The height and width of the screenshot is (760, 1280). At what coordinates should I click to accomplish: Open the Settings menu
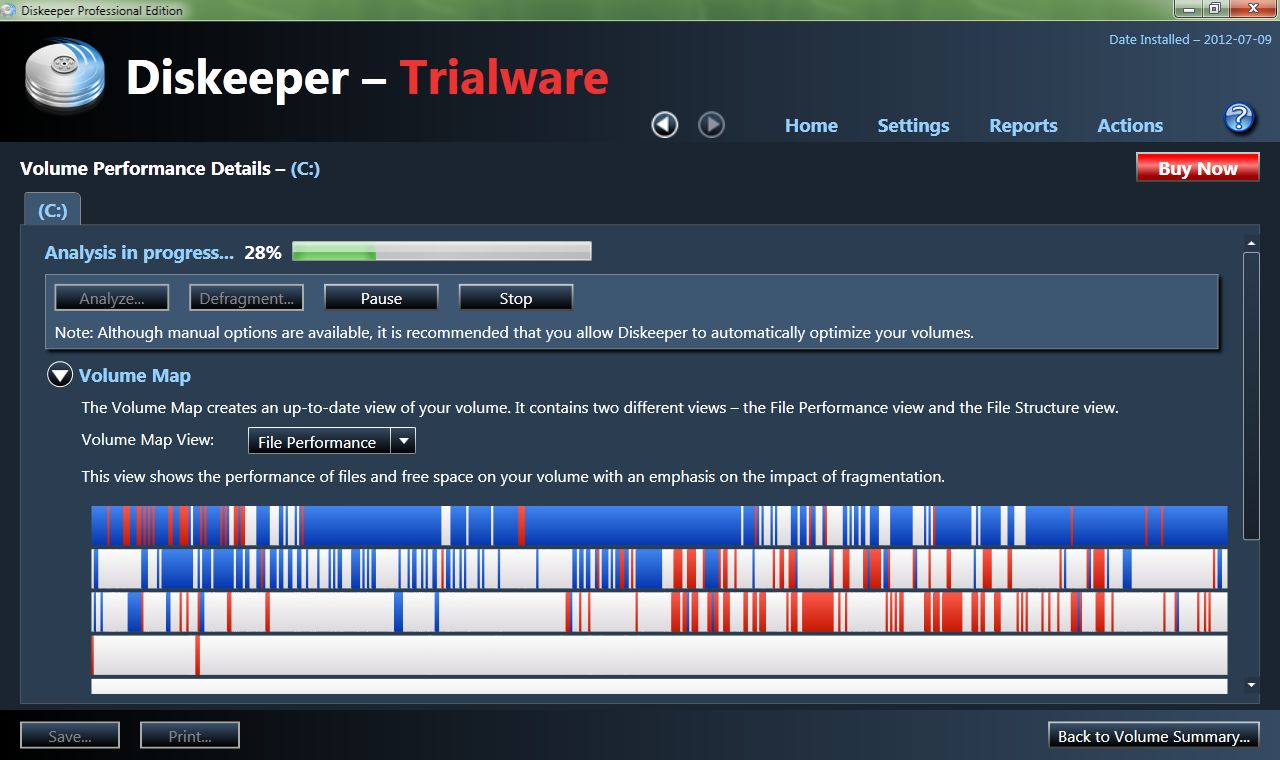(x=913, y=126)
